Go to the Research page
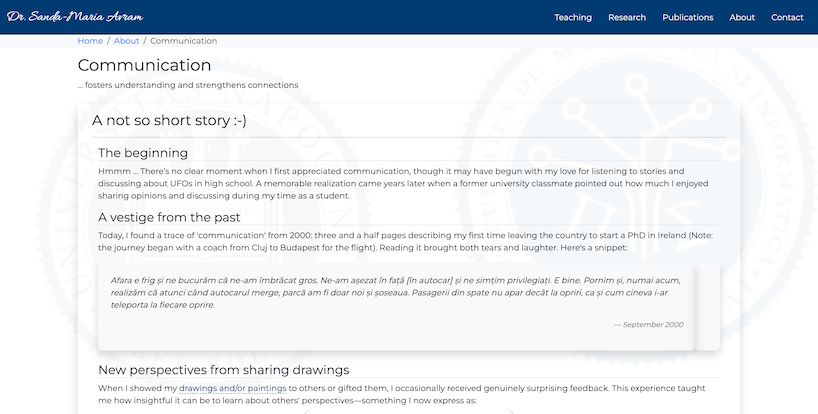 click(x=627, y=17)
